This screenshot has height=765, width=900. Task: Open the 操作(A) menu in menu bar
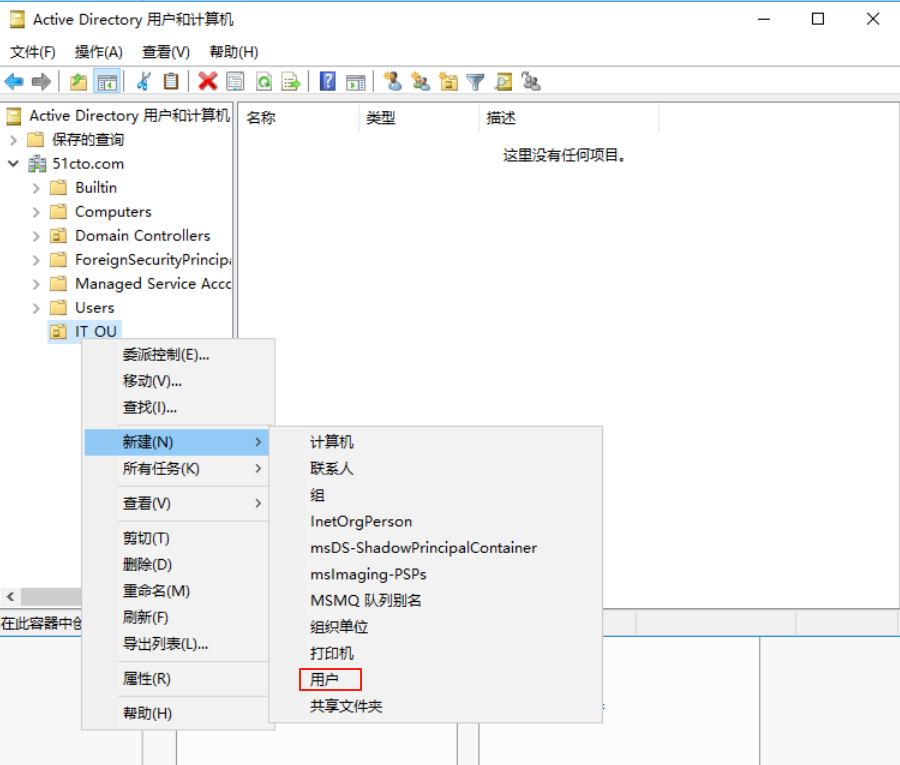coord(99,52)
